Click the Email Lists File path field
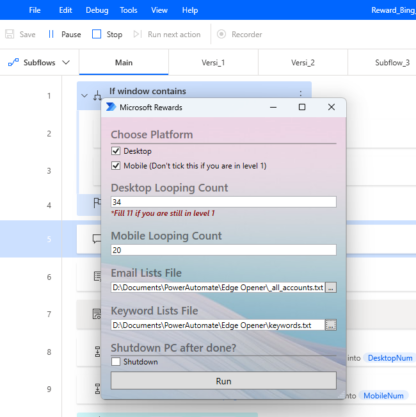Screen dimensions: 416x417 point(218,287)
